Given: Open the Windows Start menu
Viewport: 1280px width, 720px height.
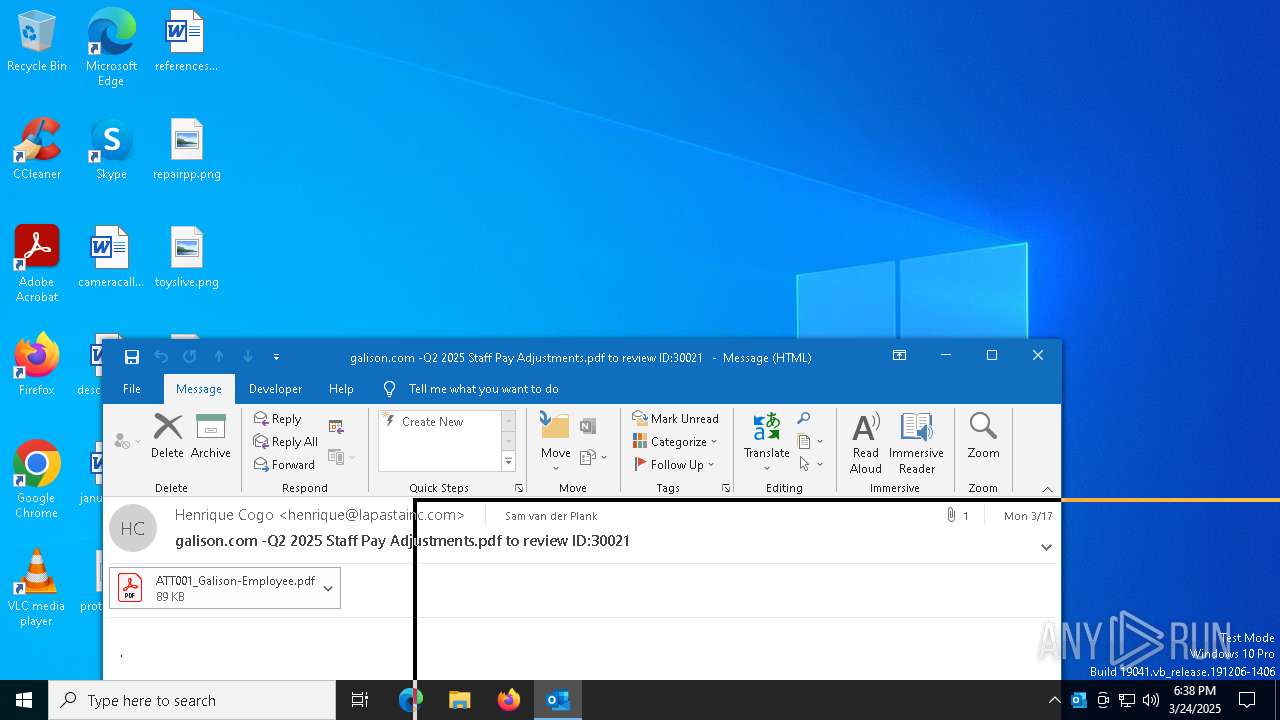Looking at the screenshot, I should (24, 700).
